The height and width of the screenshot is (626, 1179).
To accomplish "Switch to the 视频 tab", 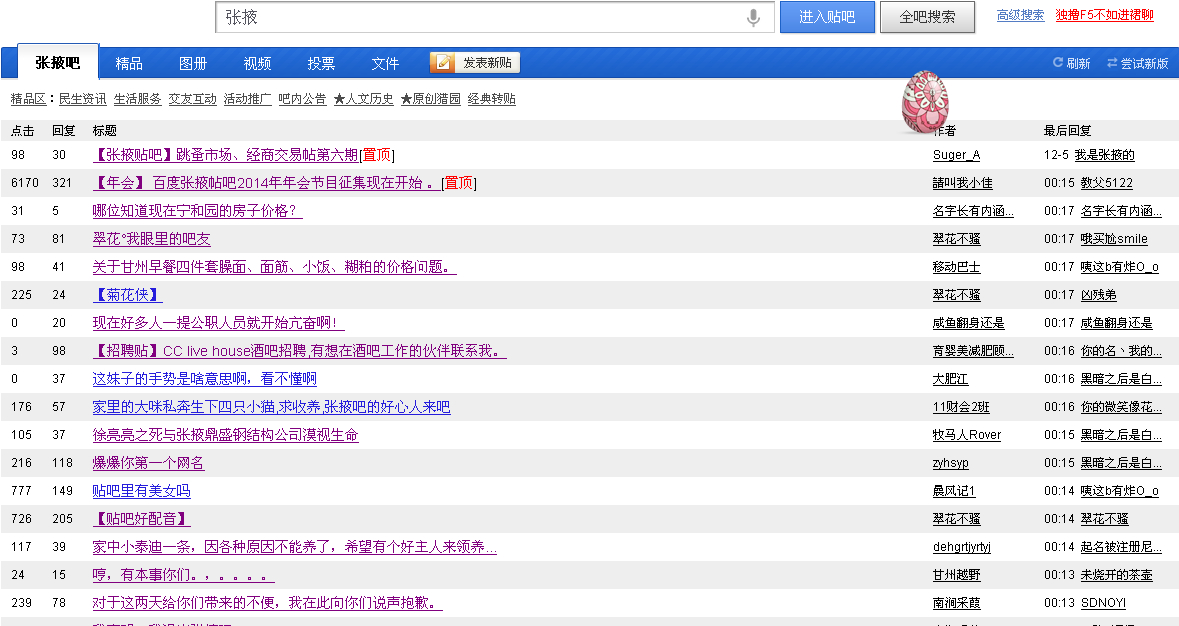I will 257,64.
